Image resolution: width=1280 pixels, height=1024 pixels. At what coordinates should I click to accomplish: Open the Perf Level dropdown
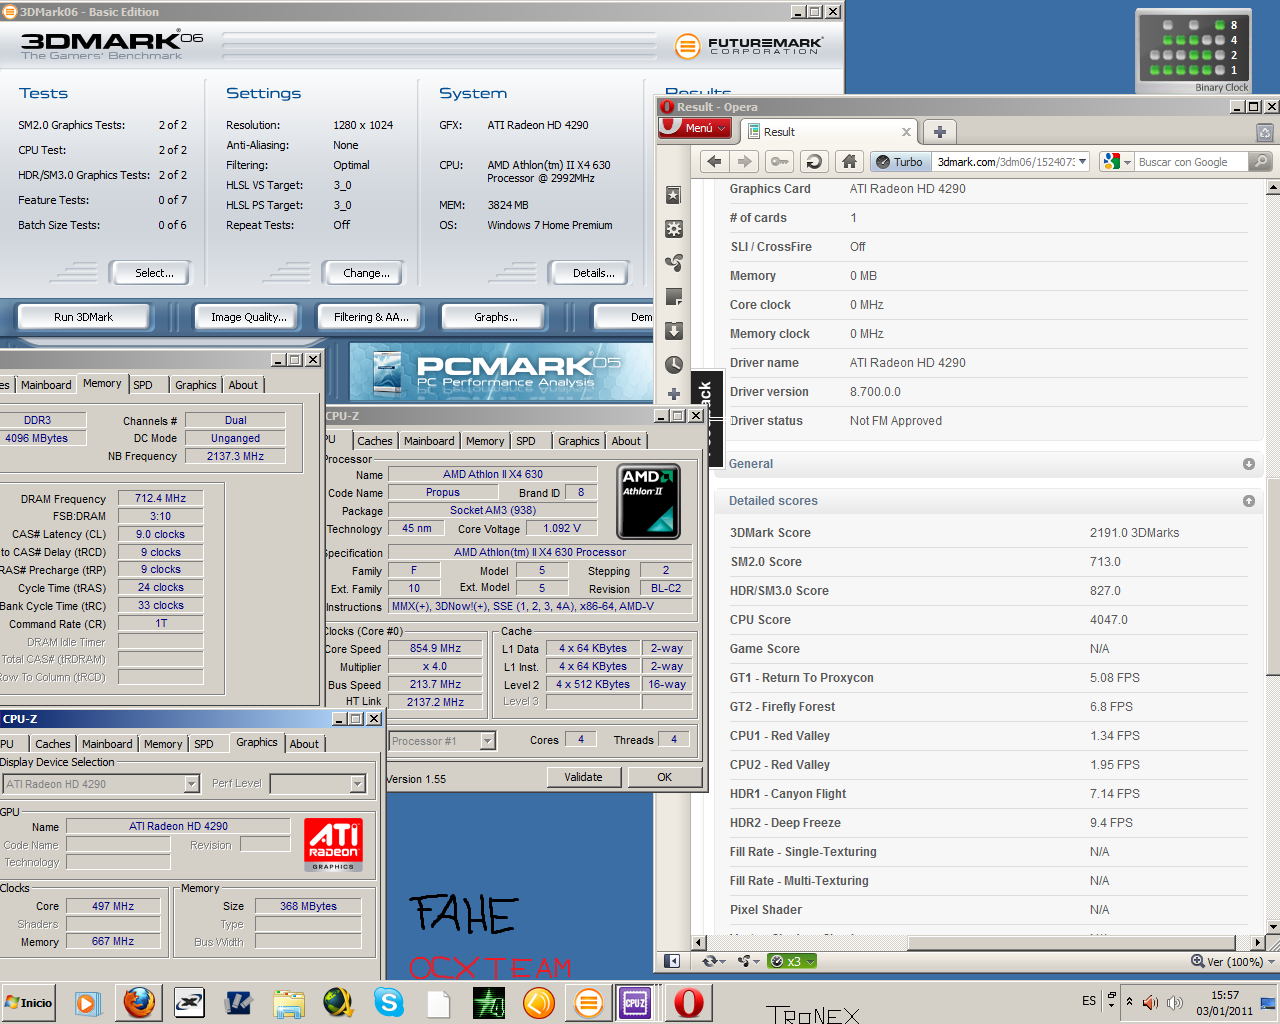[318, 784]
